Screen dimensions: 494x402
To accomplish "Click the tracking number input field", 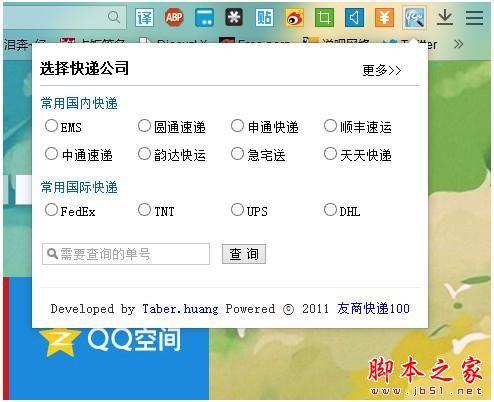I will tap(126, 254).
